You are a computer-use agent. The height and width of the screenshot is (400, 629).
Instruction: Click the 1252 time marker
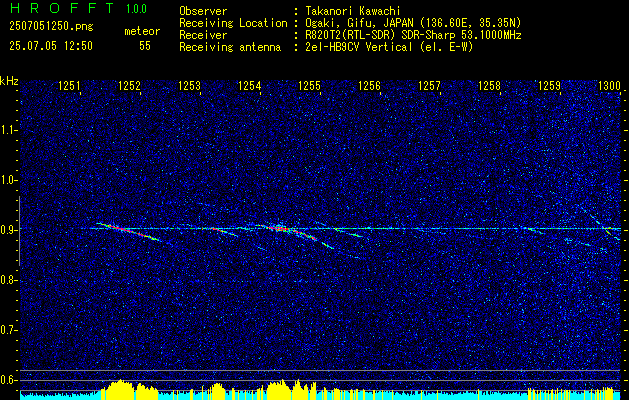(130, 85)
